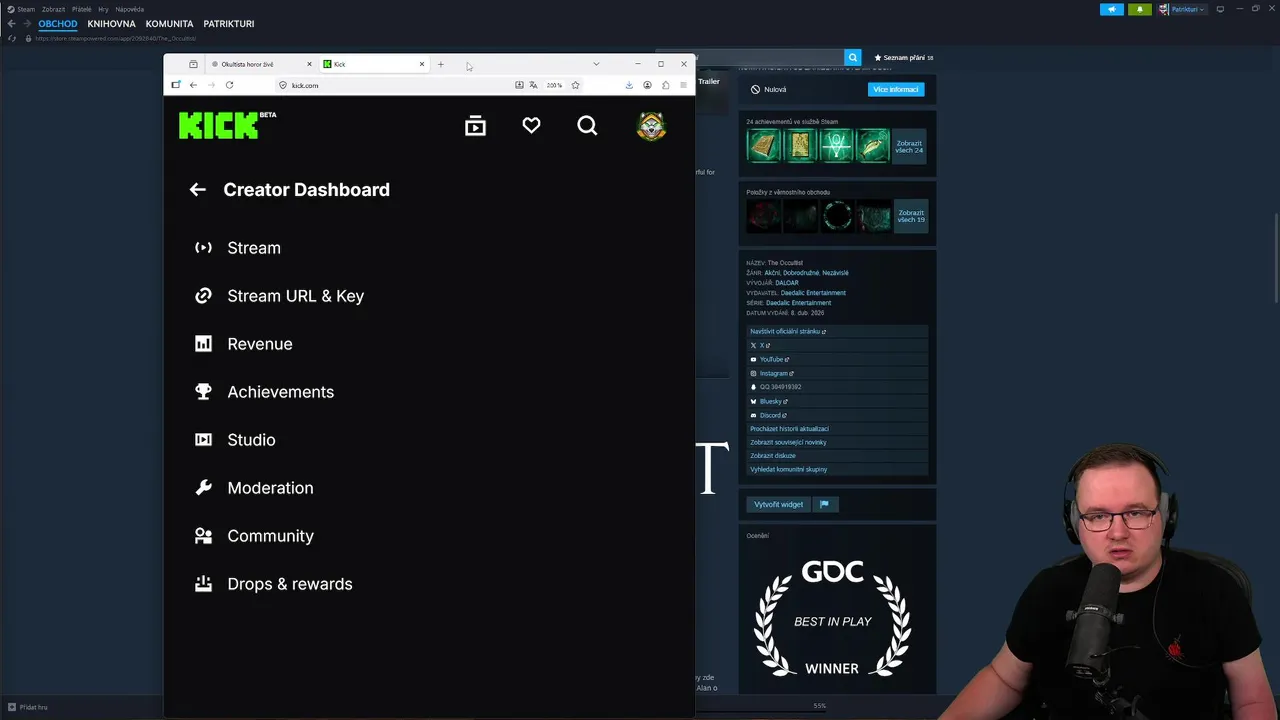Reload the kick.com page in browser
The image size is (1280, 720).
coord(229,85)
